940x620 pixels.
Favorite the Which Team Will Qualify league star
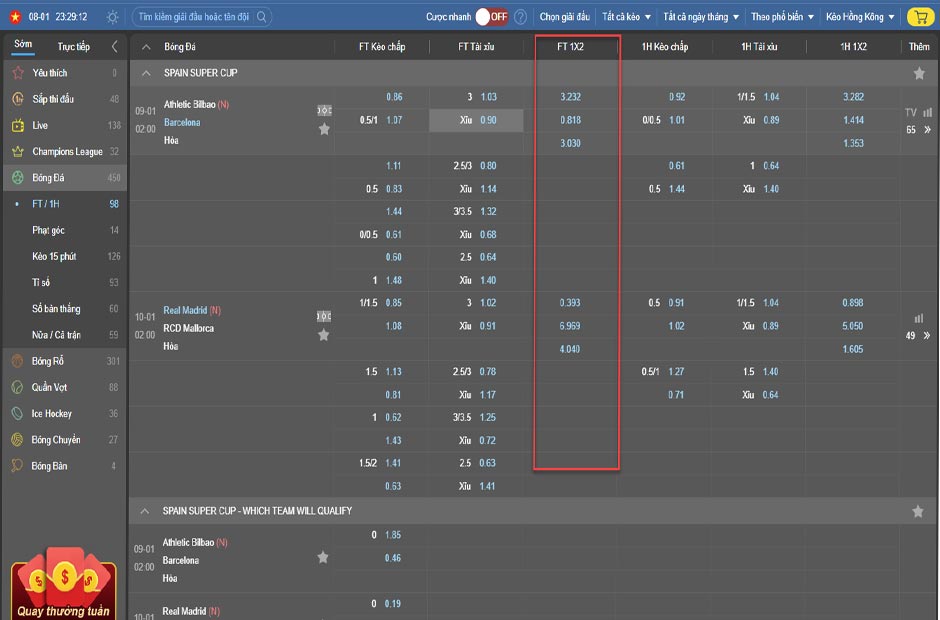(918, 511)
